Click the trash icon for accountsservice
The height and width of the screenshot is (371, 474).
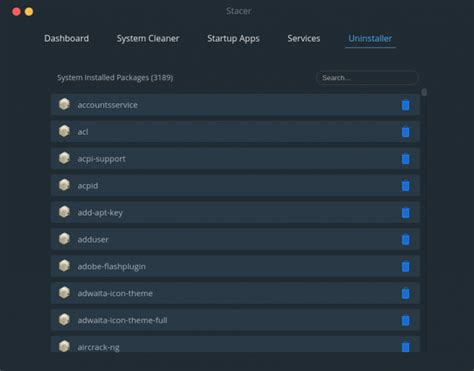(x=405, y=105)
